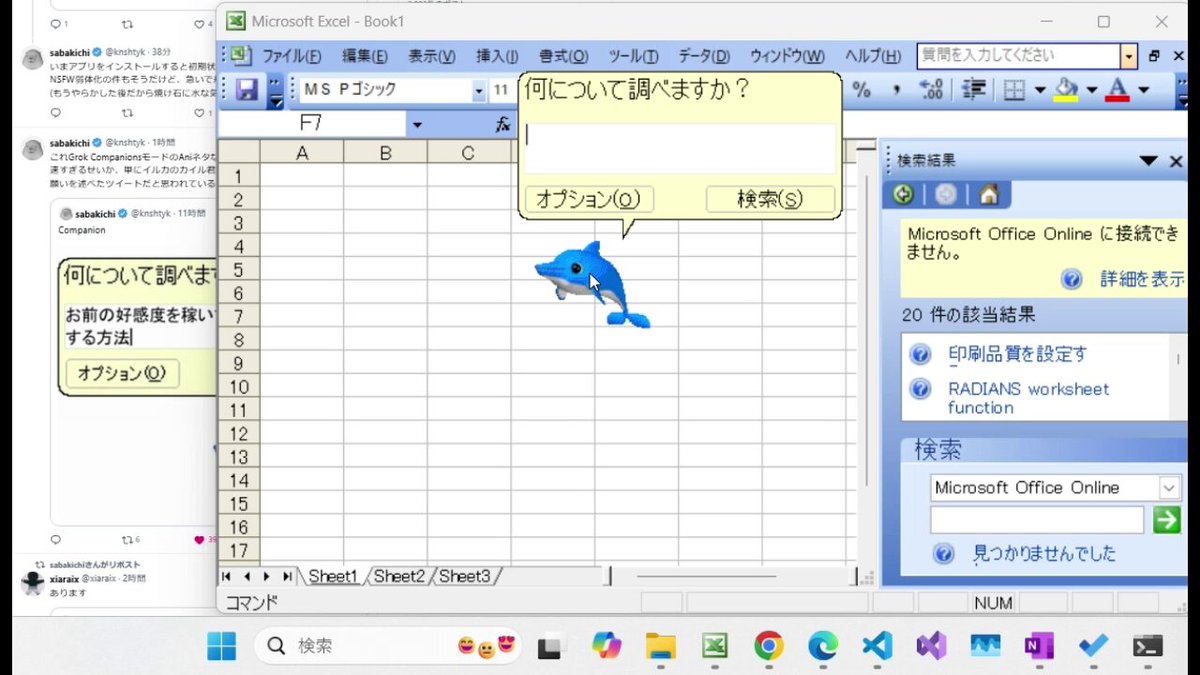Image resolution: width=1200 pixels, height=675 pixels.
Task: Click the Home icon in search results pane
Action: pos(989,194)
